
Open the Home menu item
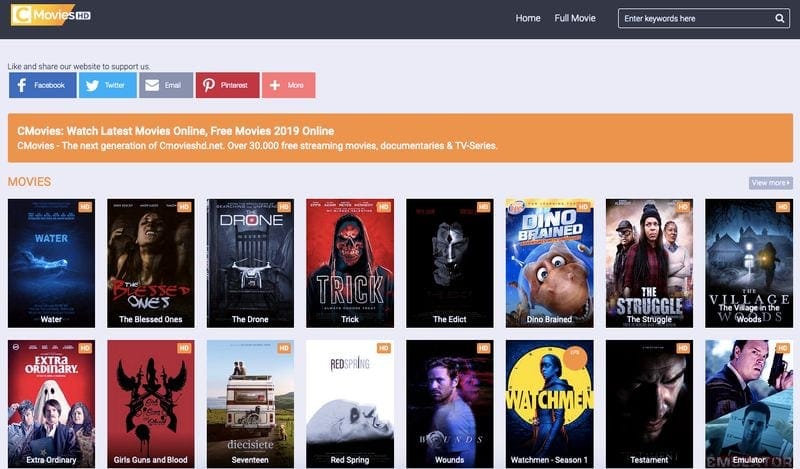(528, 18)
